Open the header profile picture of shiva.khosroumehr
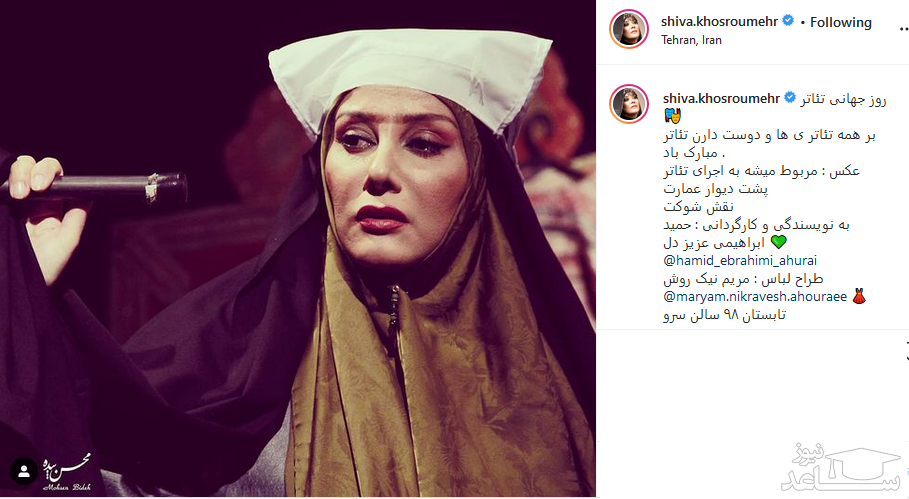The width and height of the screenshot is (909, 499). tap(629, 29)
